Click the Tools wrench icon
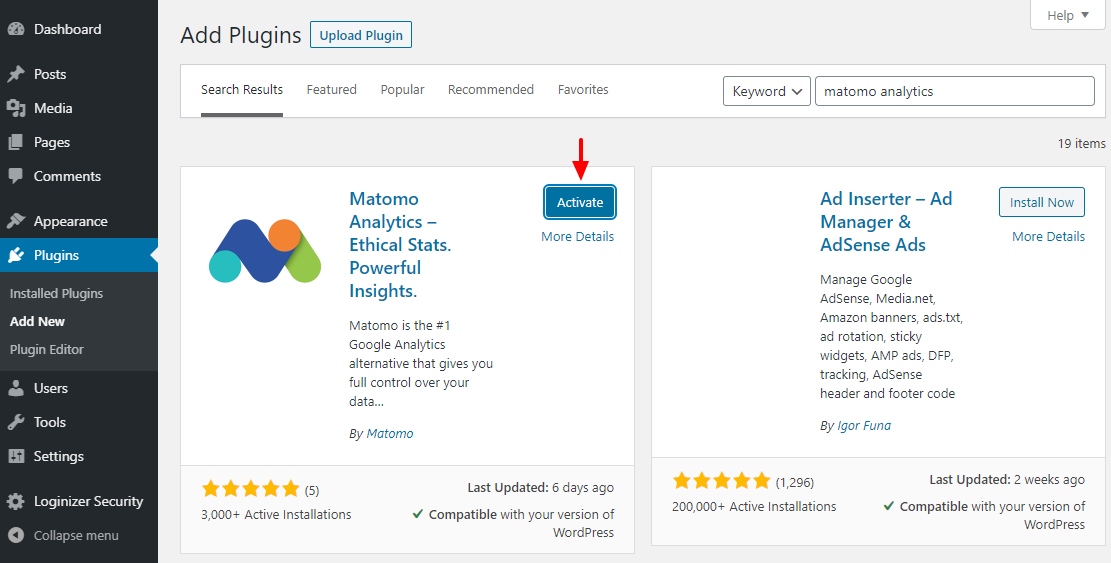This screenshot has height=563, width=1111. (x=16, y=422)
